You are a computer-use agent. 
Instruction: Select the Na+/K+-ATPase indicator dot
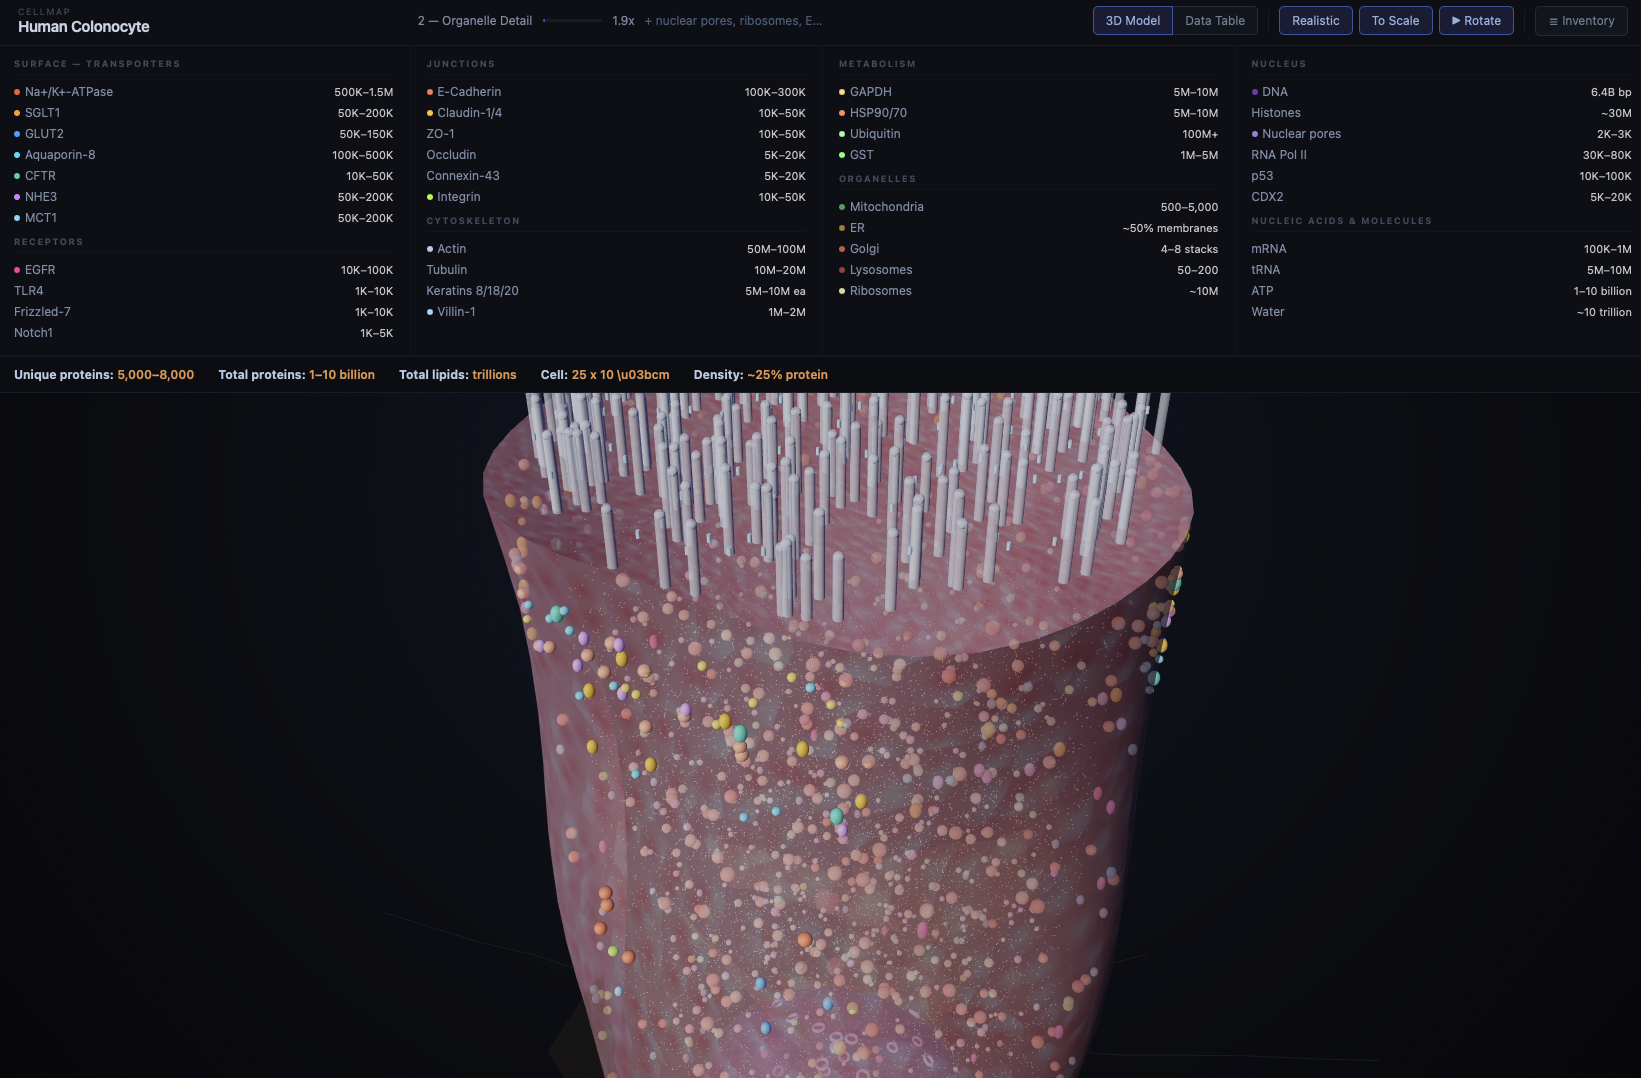pyautogui.click(x=17, y=91)
